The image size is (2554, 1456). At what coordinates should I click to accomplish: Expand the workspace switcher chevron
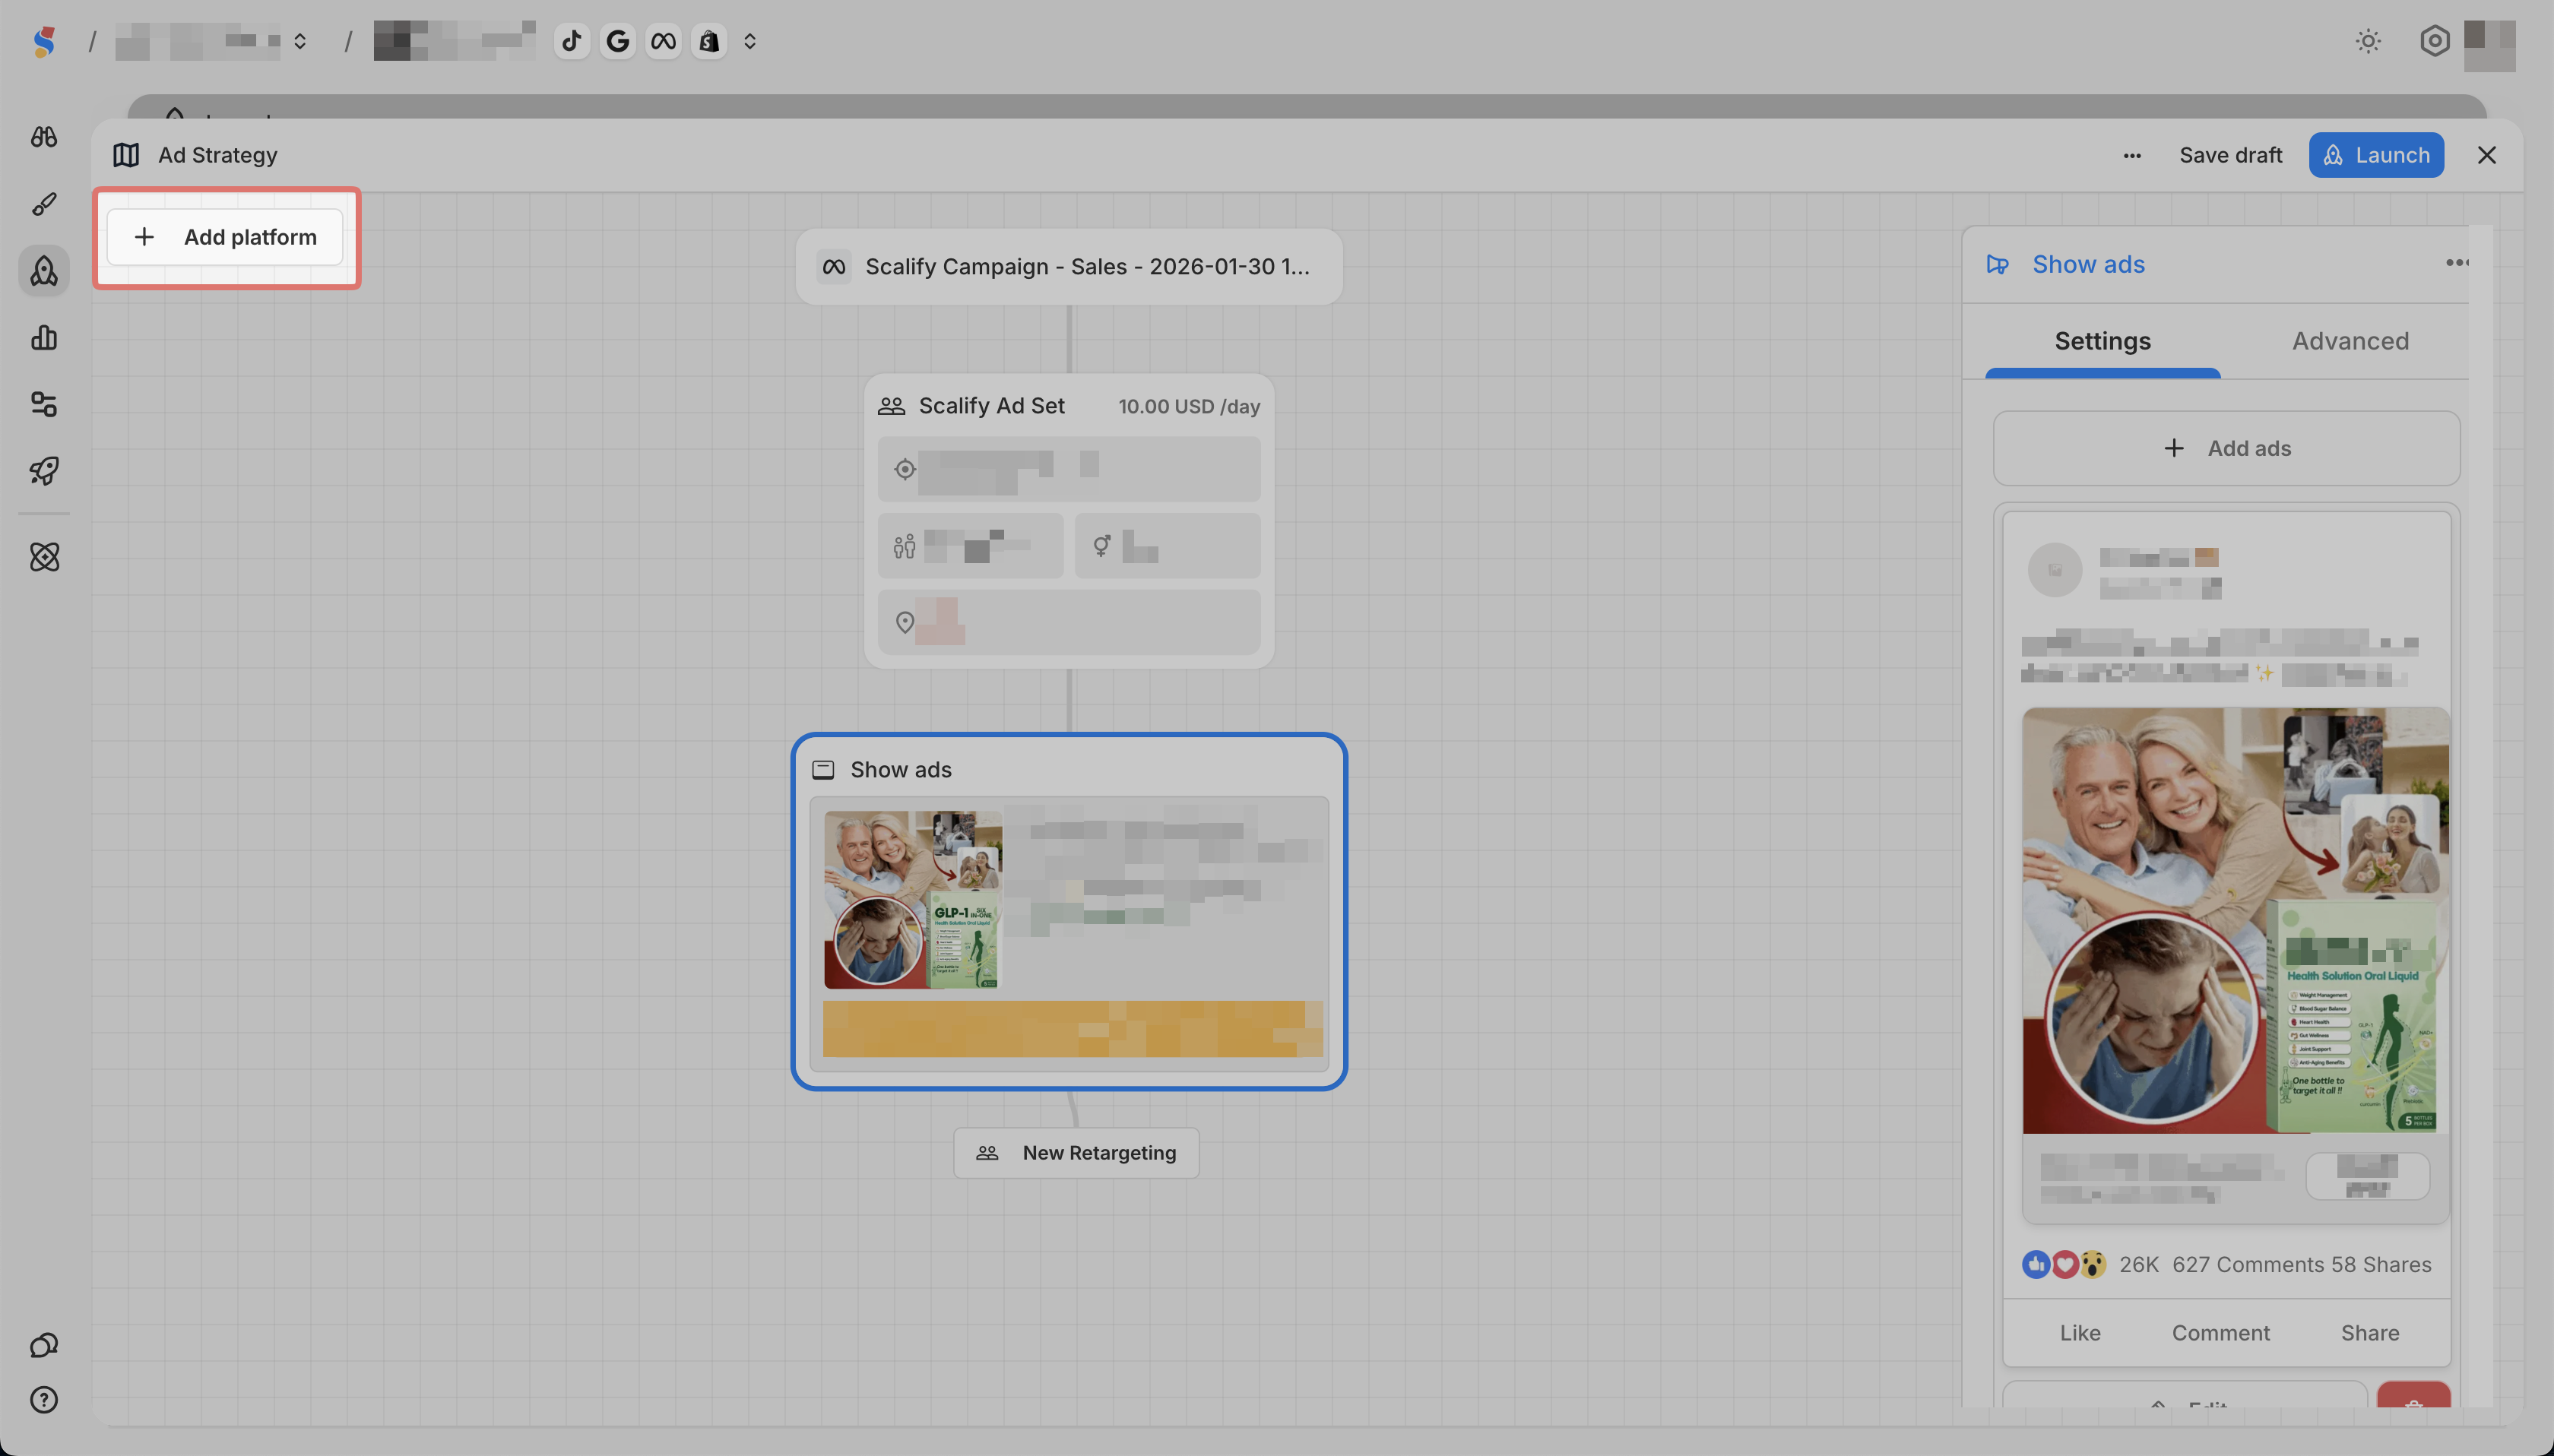coord(300,41)
